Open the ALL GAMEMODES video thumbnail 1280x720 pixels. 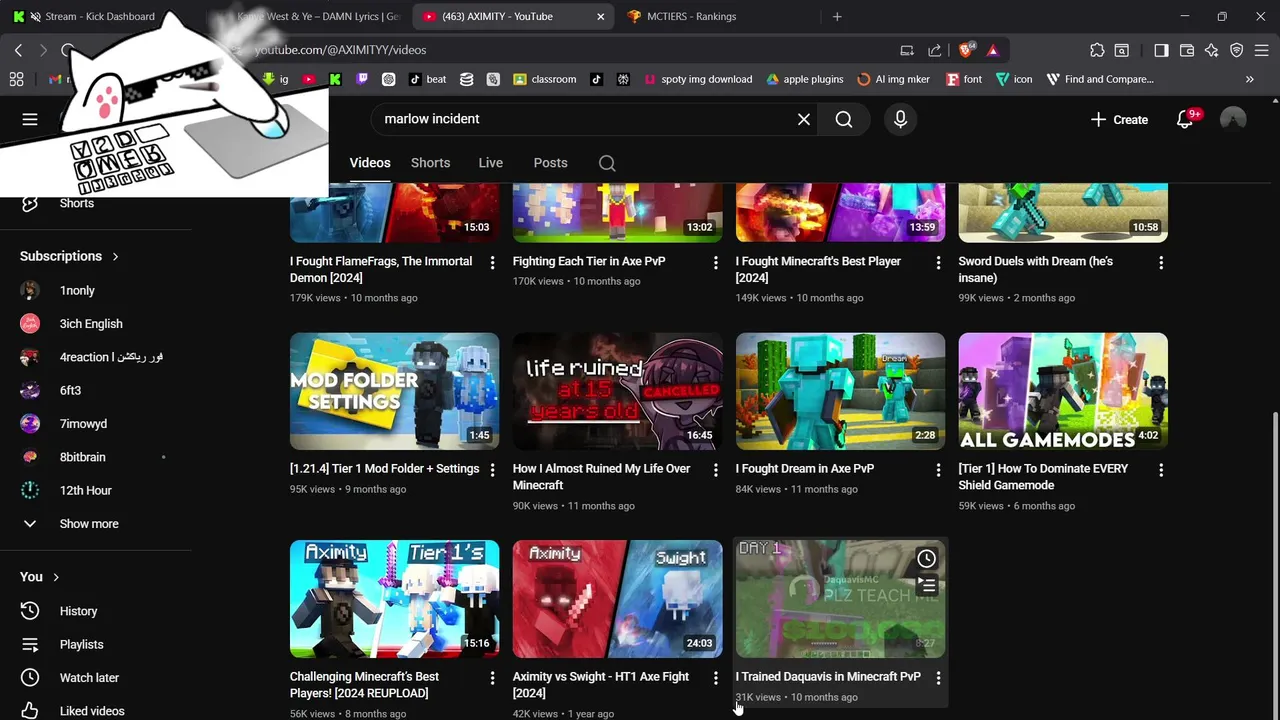(1063, 391)
